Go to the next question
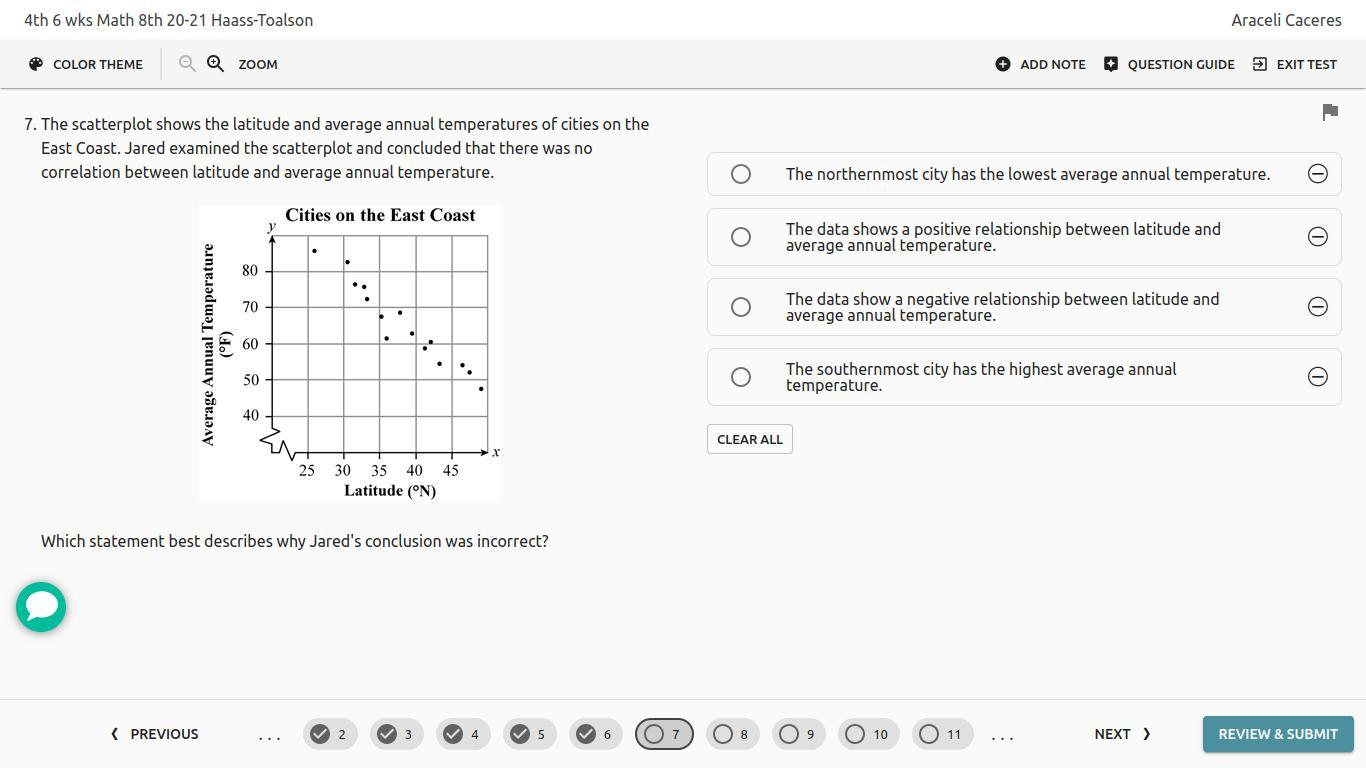 click(1122, 734)
